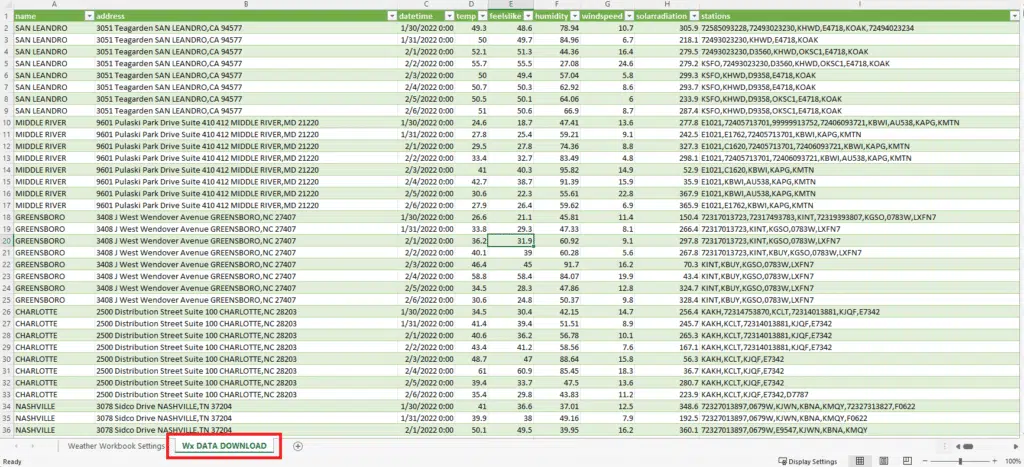Viewport: 1024px width, 467px height.
Task: Switch to Page Break Preview view
Action: click(x=907, y=461)
